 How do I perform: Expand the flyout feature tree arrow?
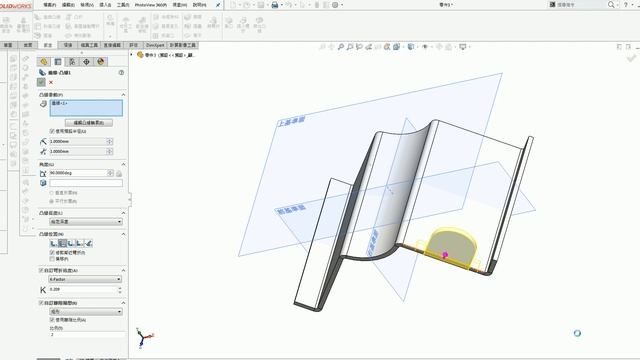click(131, 55)
